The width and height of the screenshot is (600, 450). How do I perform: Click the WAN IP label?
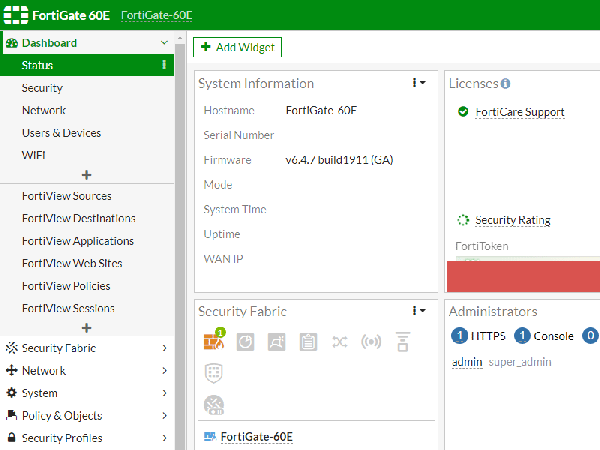point(223,259)
